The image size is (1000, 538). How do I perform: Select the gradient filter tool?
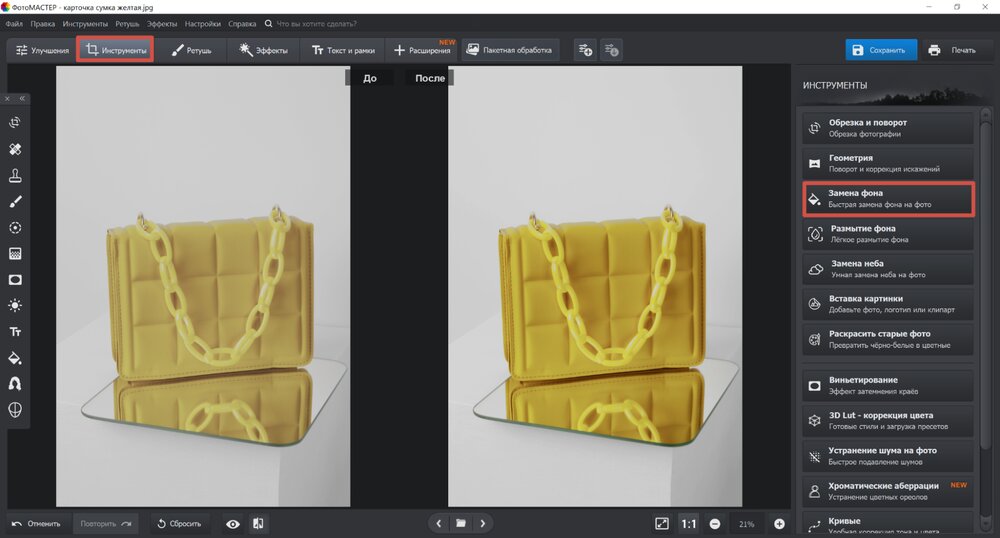point(15,254)
